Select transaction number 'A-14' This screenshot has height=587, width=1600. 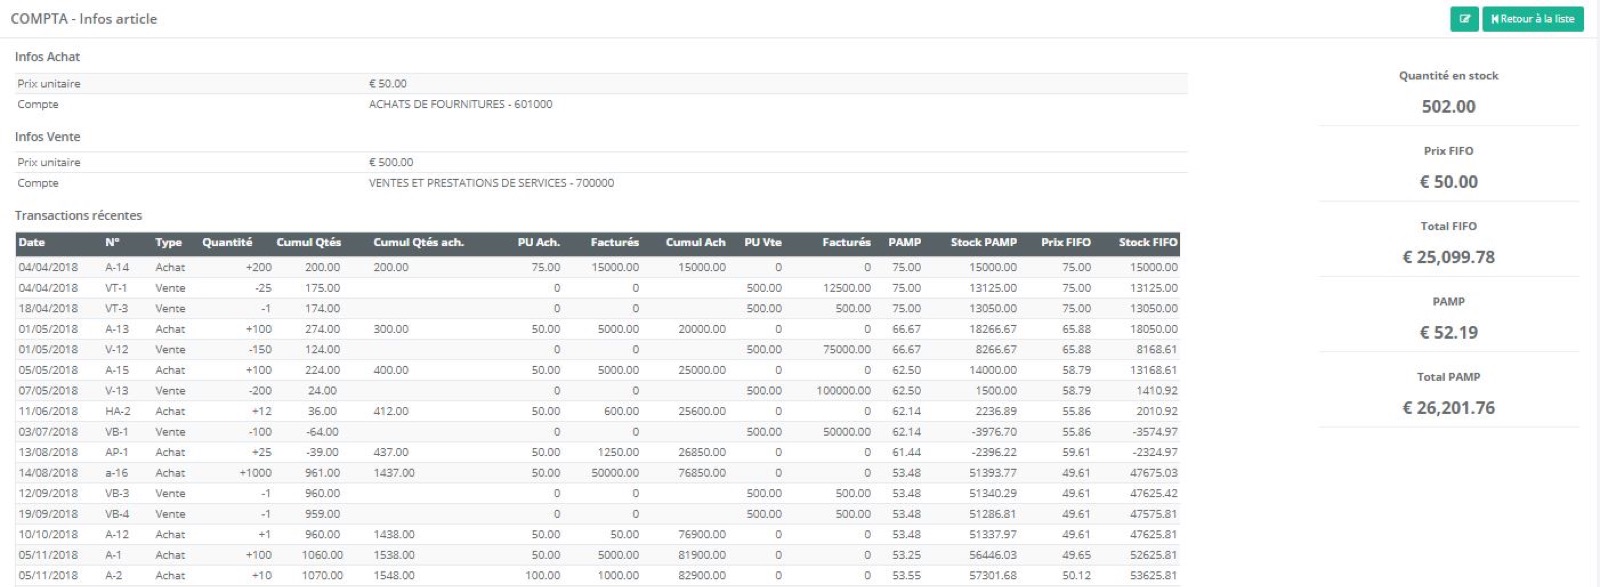[x=117, y=267]
